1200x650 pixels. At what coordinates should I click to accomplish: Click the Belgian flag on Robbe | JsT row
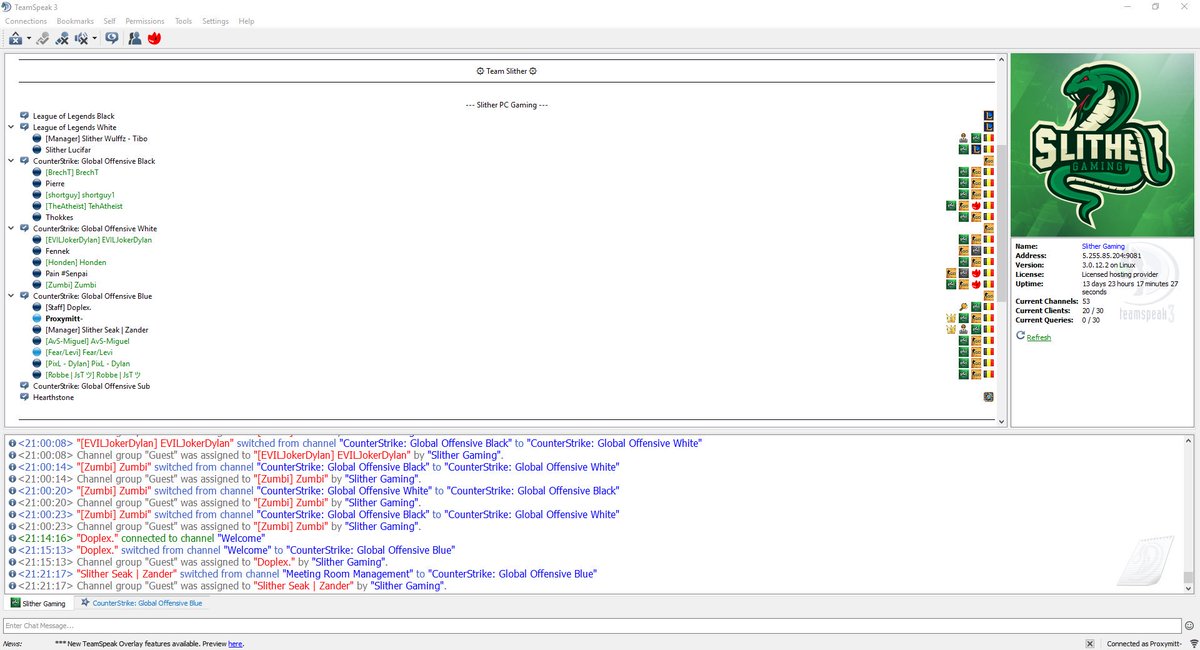(x=988, y=375)
